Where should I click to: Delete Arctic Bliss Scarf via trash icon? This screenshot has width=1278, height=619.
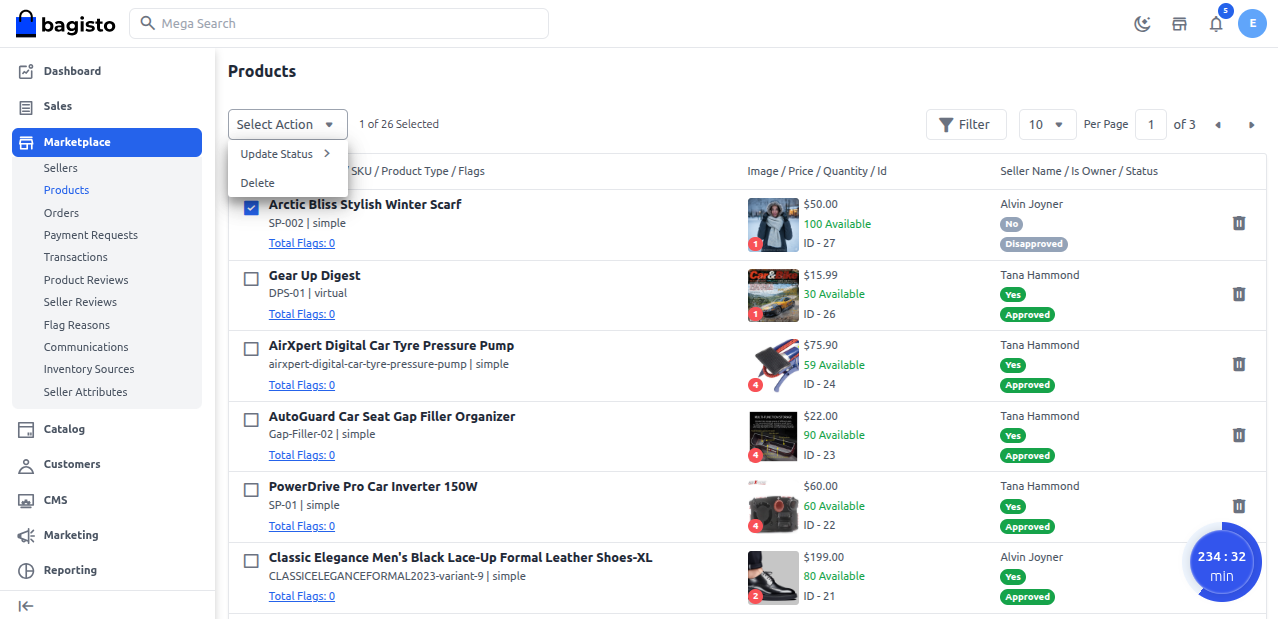[x=1238, y=223]
